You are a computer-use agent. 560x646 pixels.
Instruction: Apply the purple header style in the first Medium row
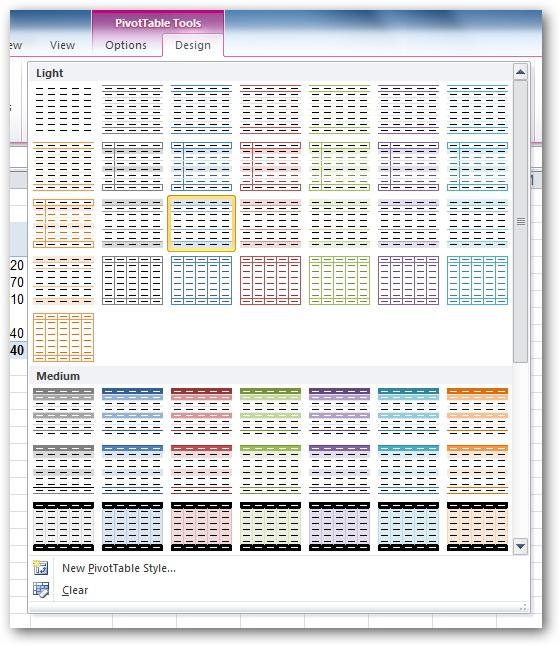(x=340, y=411)
